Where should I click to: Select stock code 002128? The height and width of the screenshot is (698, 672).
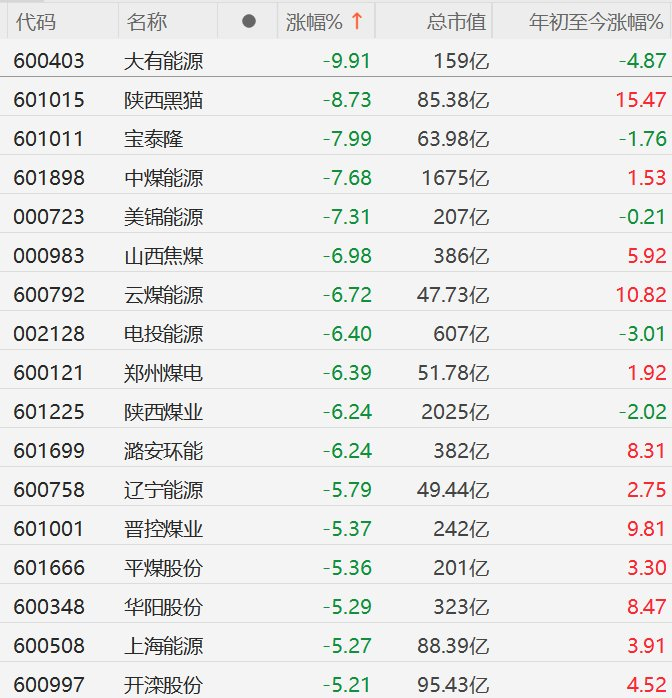(x=49, y=334)
